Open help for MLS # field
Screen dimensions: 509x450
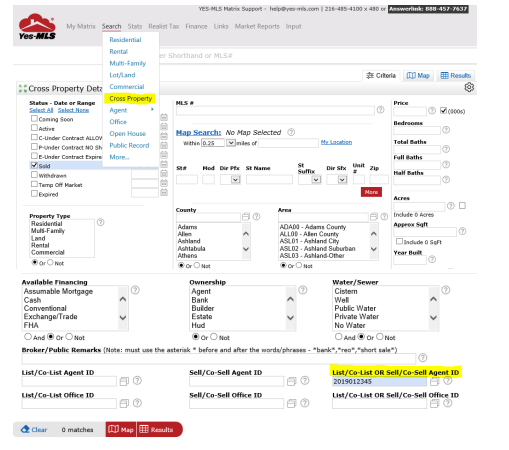pyautogui.click(x=380, y=110)
